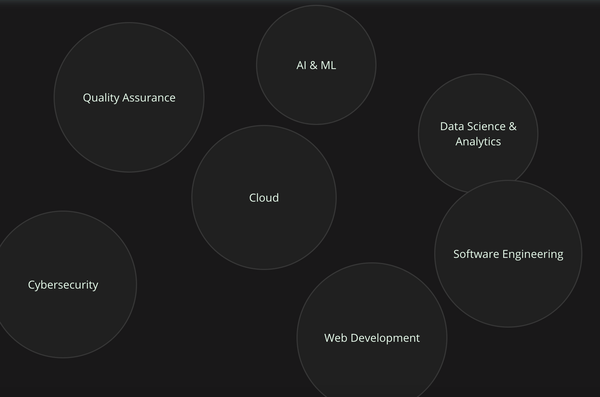
Task: Click the word 'Analytics' in Data Science bubble
Action: 478,142
